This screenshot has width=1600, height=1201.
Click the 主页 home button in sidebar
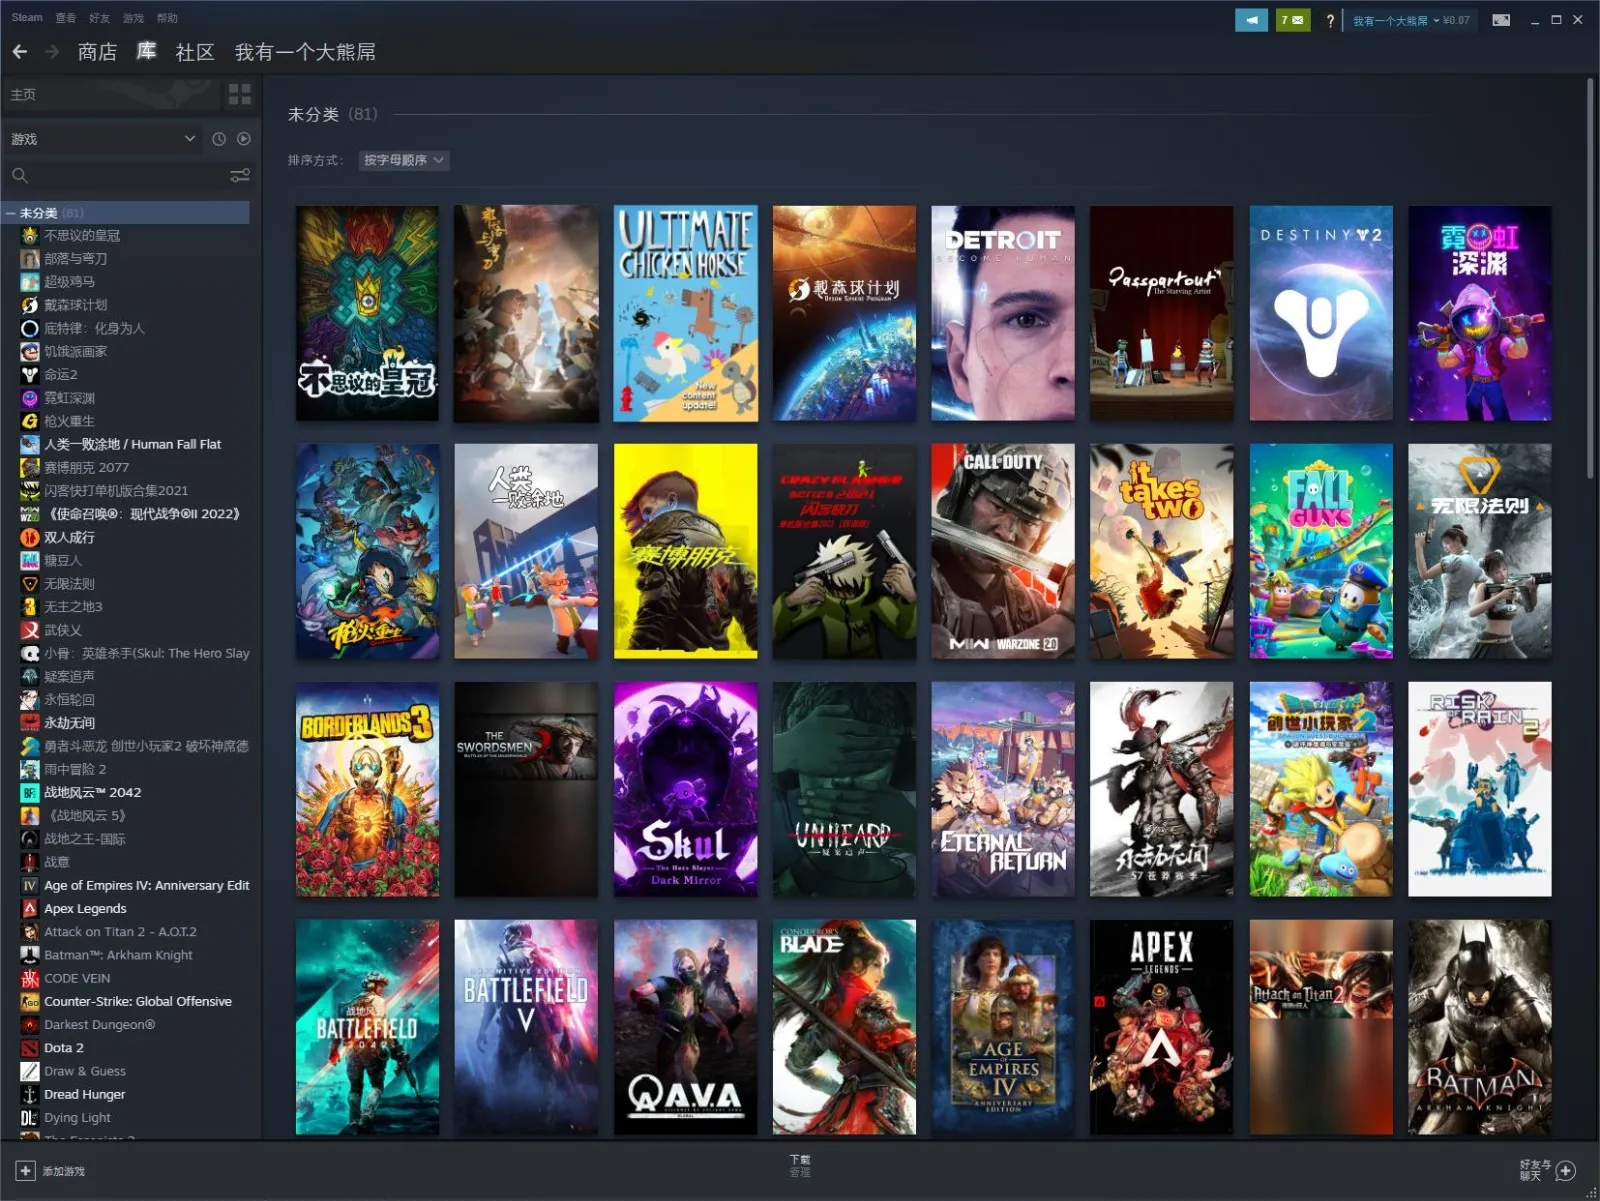pos(110,94)
